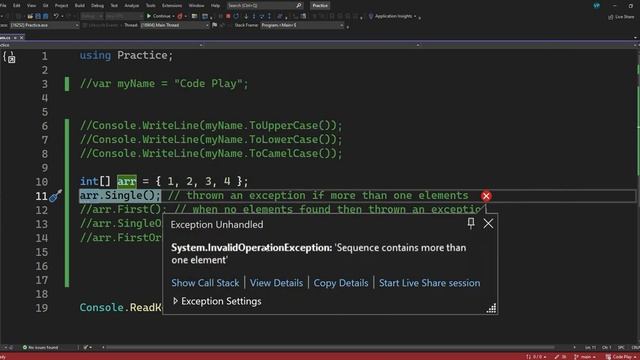Click the vertical scrollbar at editor's right edge
The image size is (640, 360).
(638, 196)
